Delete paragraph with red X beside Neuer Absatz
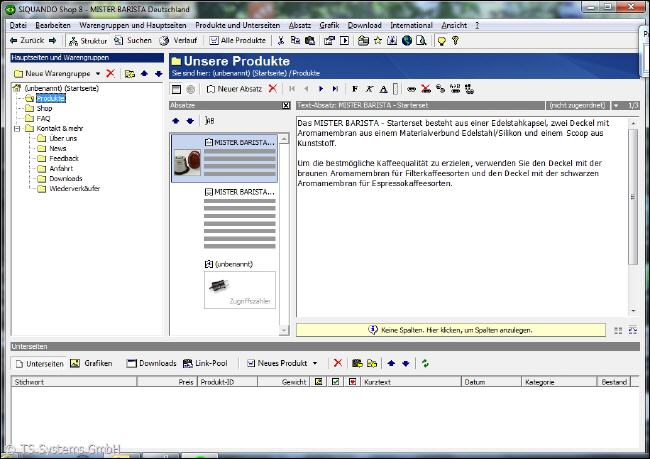650x459 pixels. pyautogui.click(x=272, y=89)
